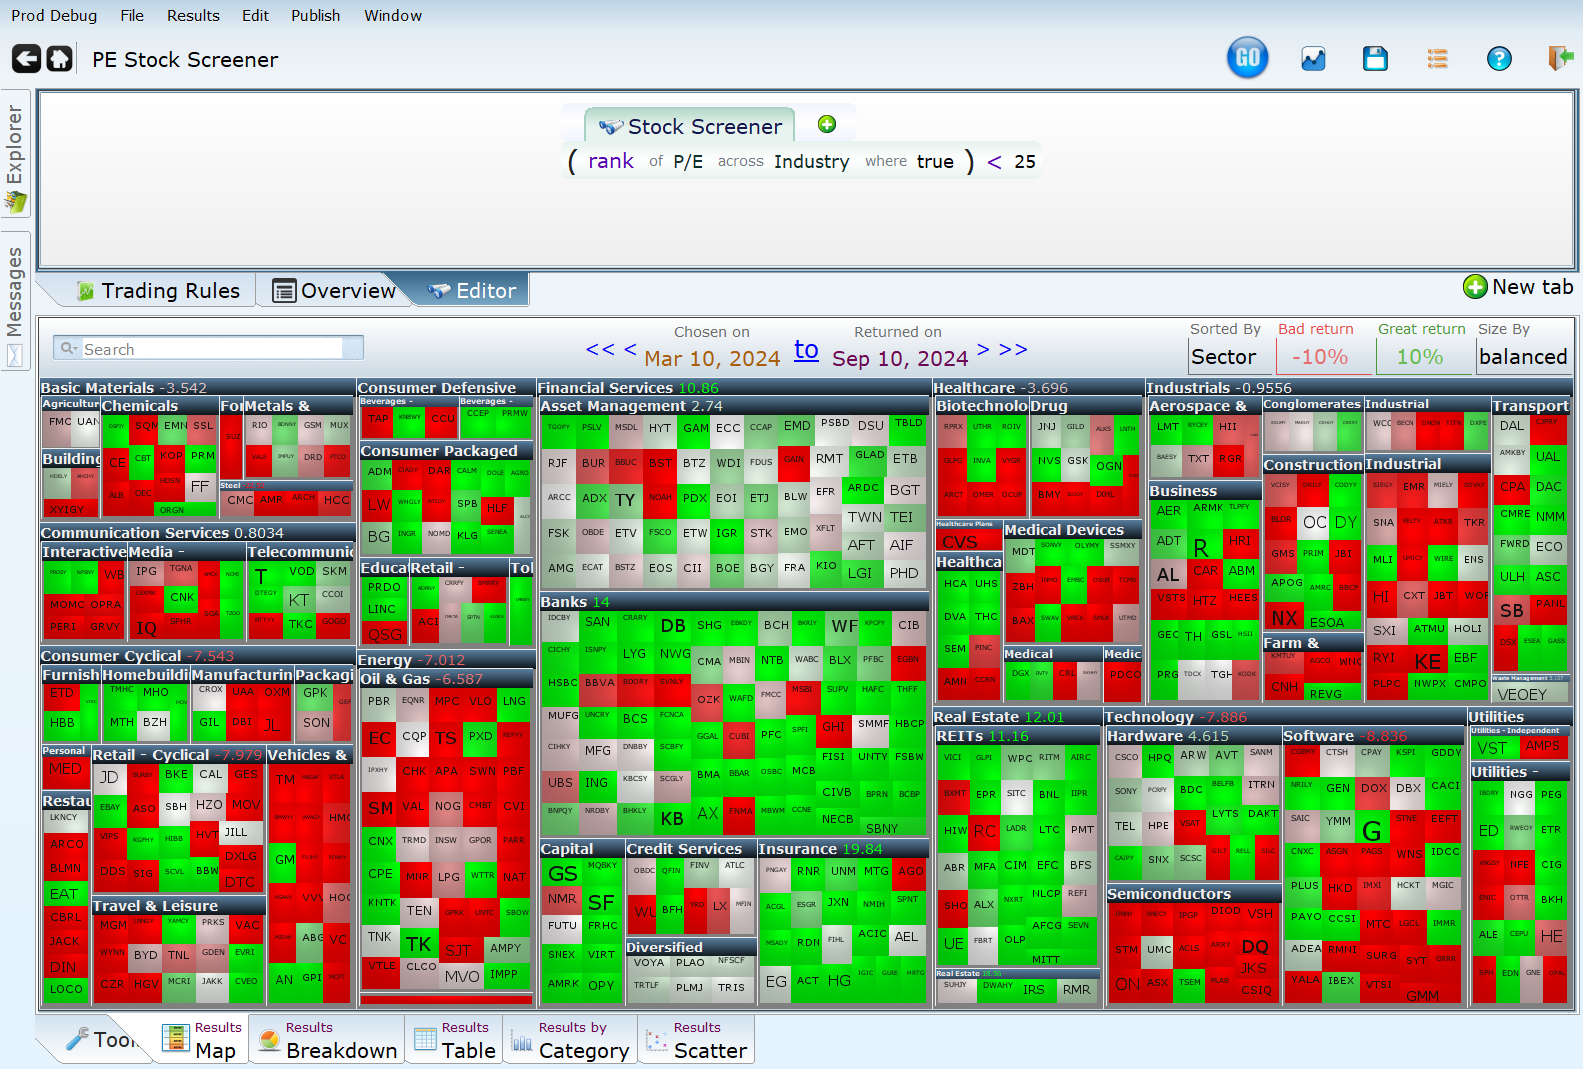Viewport: 1583px width, 1069px height.
Task: Click the save floppy disk icon
Action: coord(1375,59)
